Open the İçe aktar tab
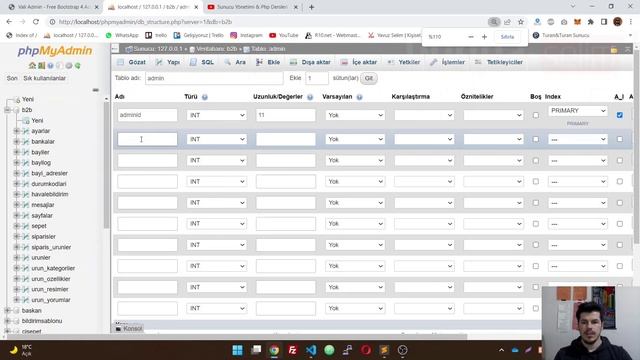 [x=359, y=62]
